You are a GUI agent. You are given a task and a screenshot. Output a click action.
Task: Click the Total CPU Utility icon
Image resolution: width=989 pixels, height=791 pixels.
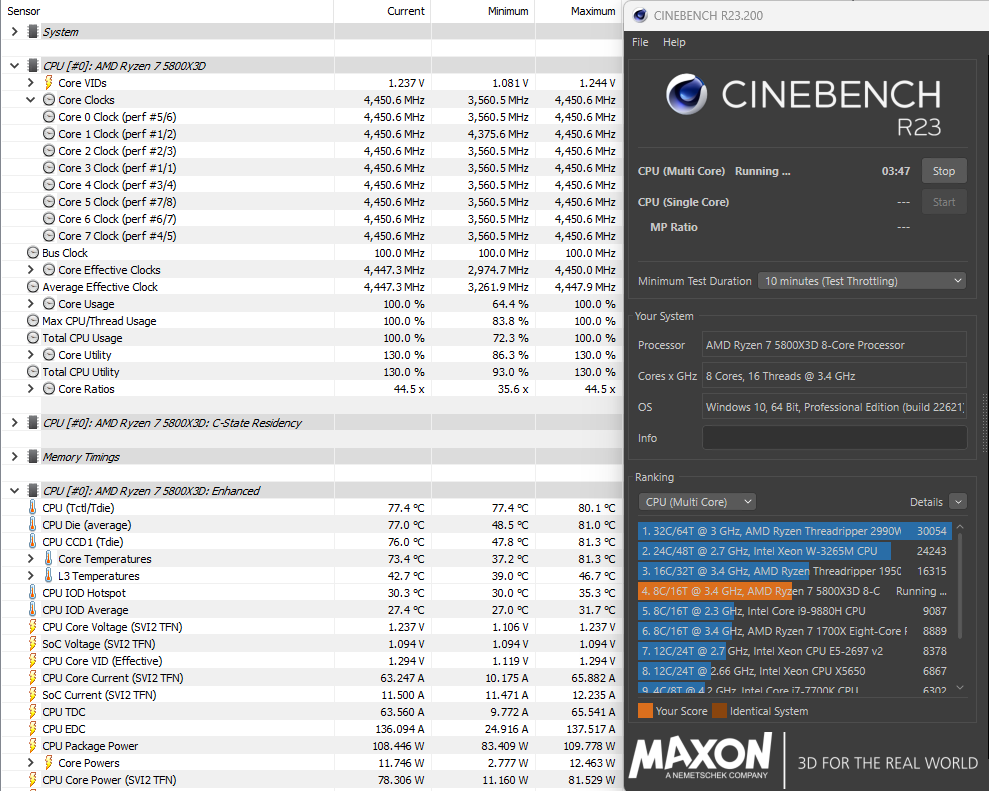(x=33, y=372)
